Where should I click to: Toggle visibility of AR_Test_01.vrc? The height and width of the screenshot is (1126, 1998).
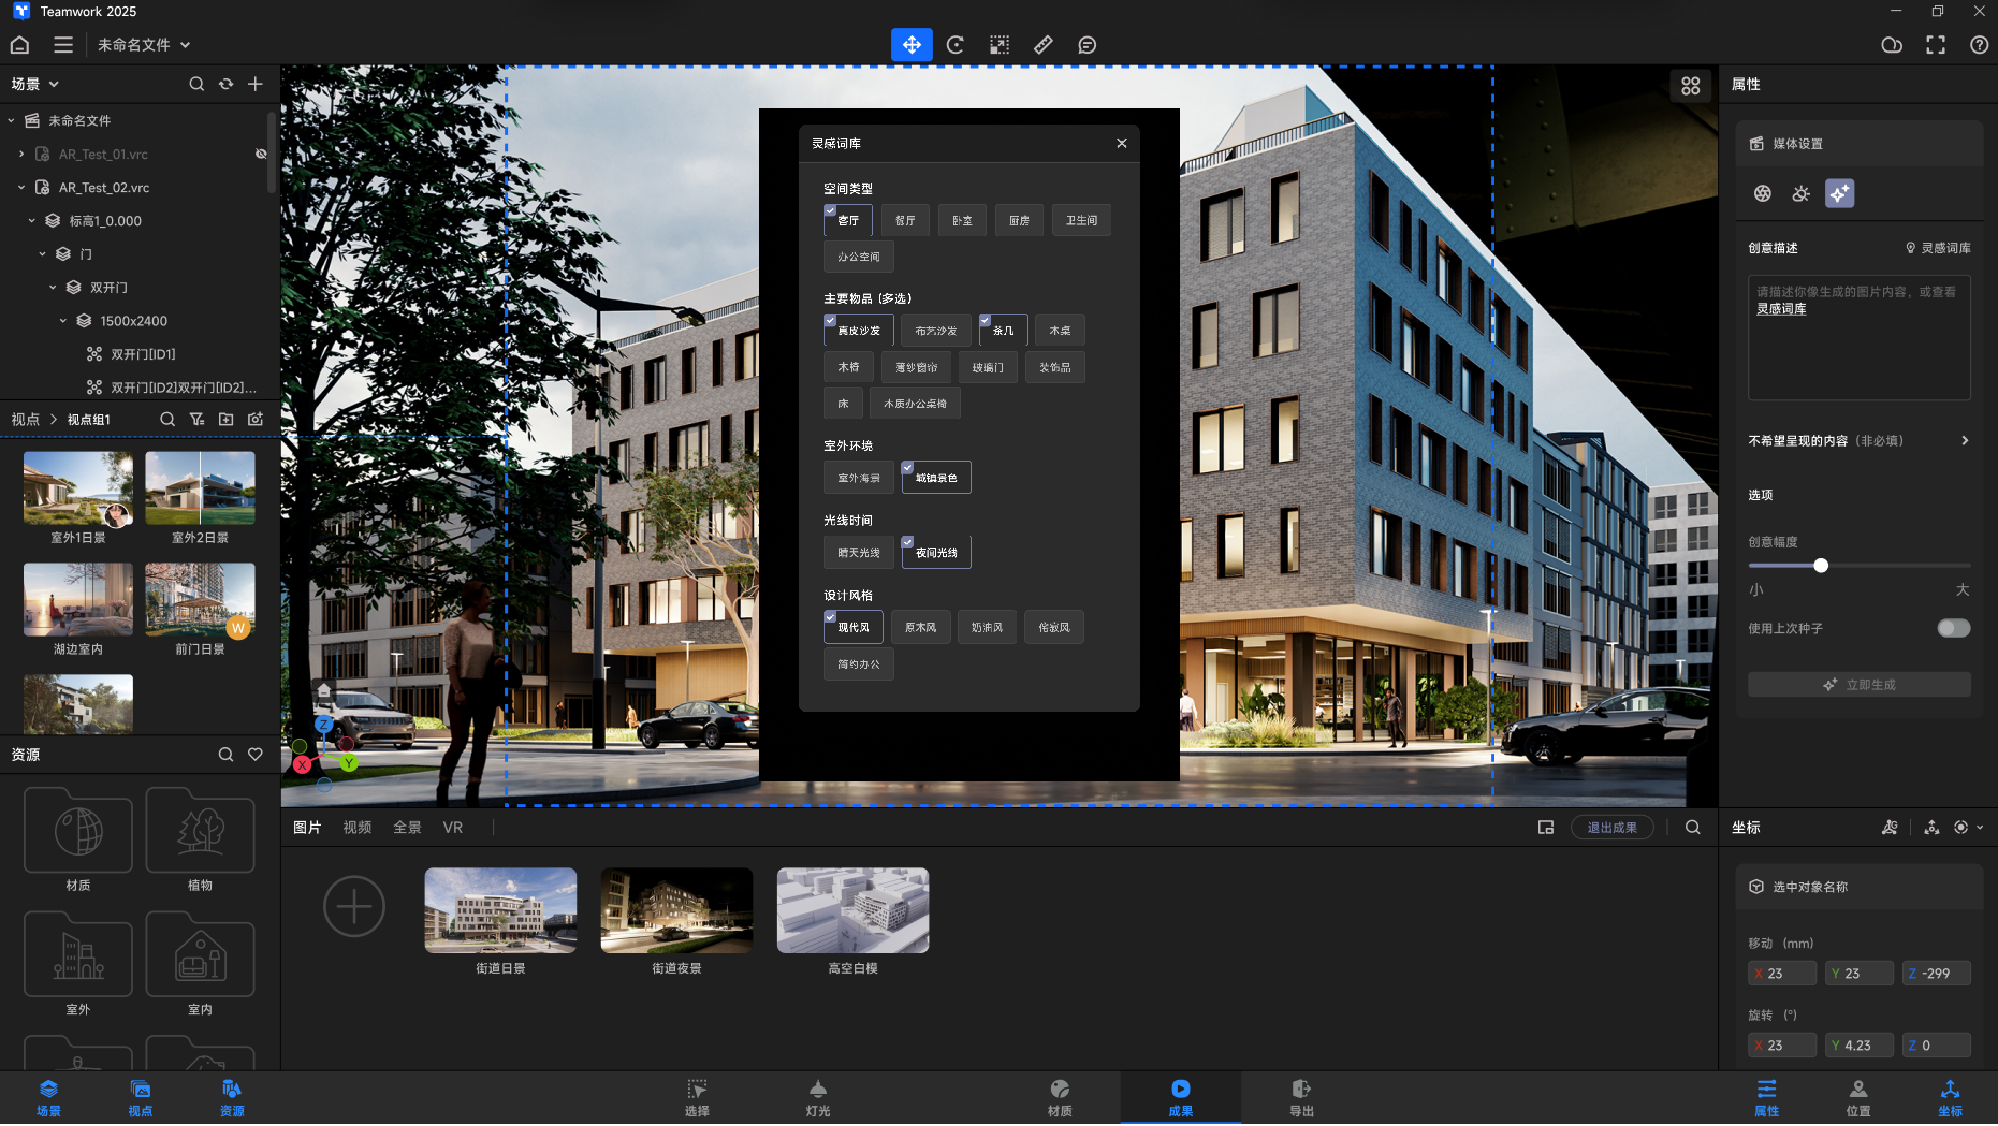(261, 154)
